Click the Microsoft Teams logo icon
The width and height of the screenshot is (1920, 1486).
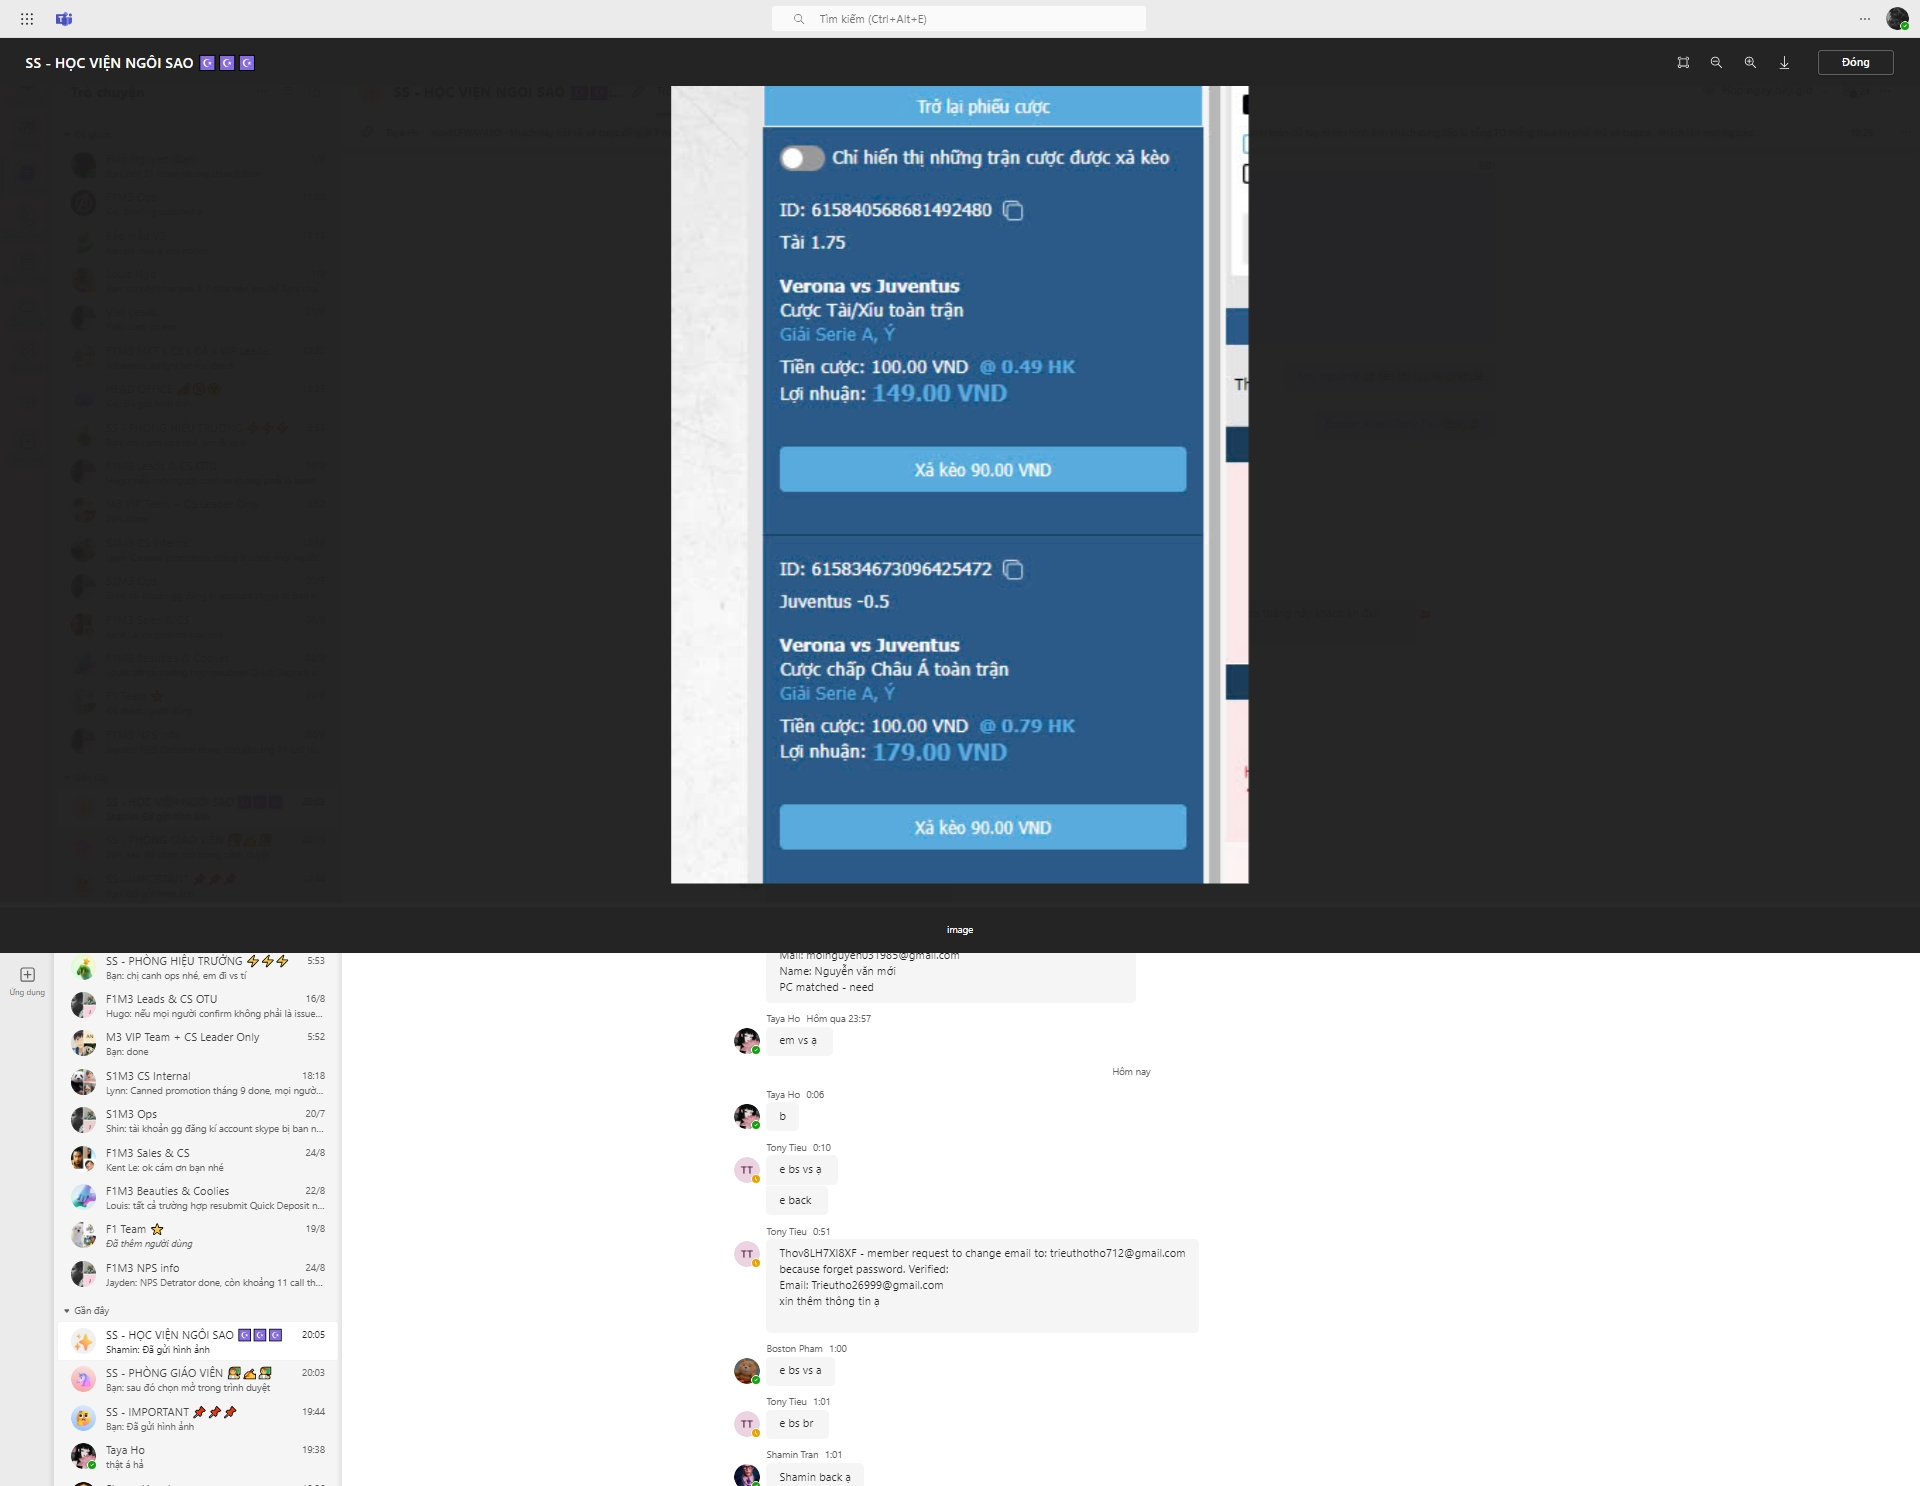pyautogui.click(x=64, y=19)
